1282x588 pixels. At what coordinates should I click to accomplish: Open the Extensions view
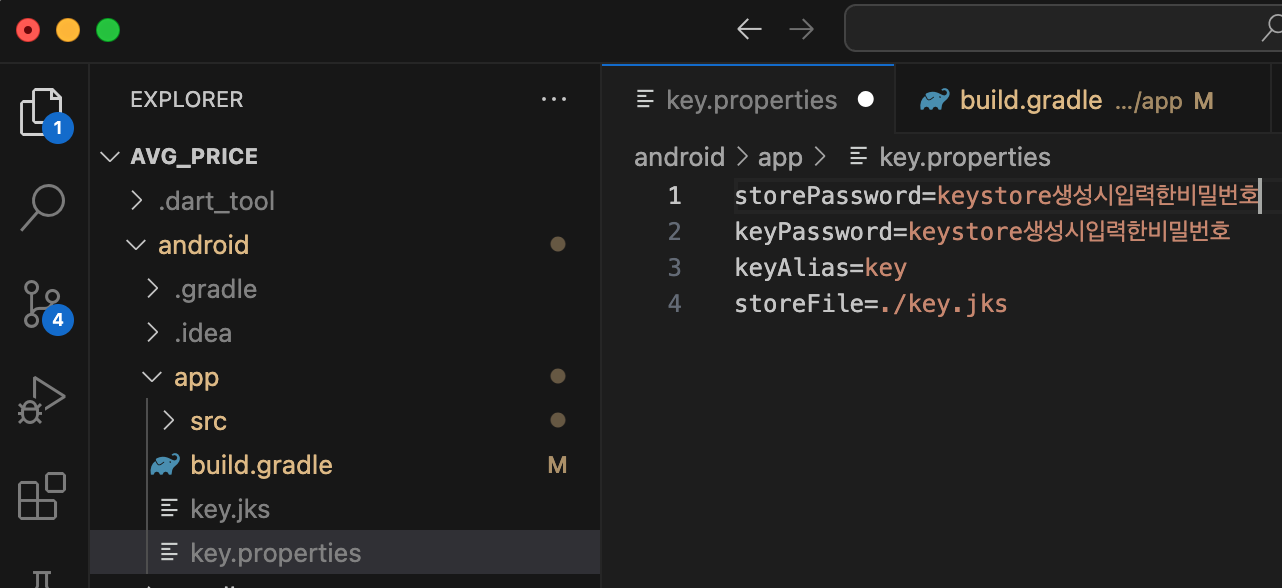pos(42,496)
